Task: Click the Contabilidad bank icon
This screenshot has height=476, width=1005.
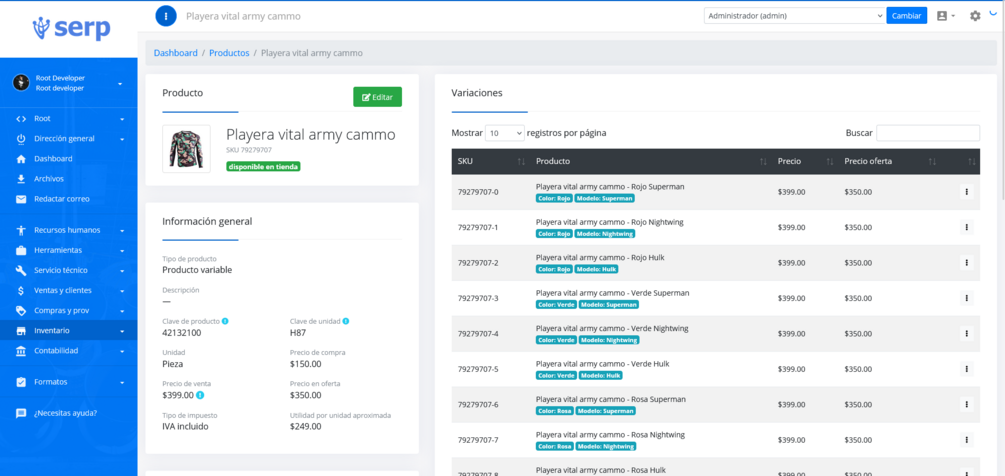Action: (21, 351)
